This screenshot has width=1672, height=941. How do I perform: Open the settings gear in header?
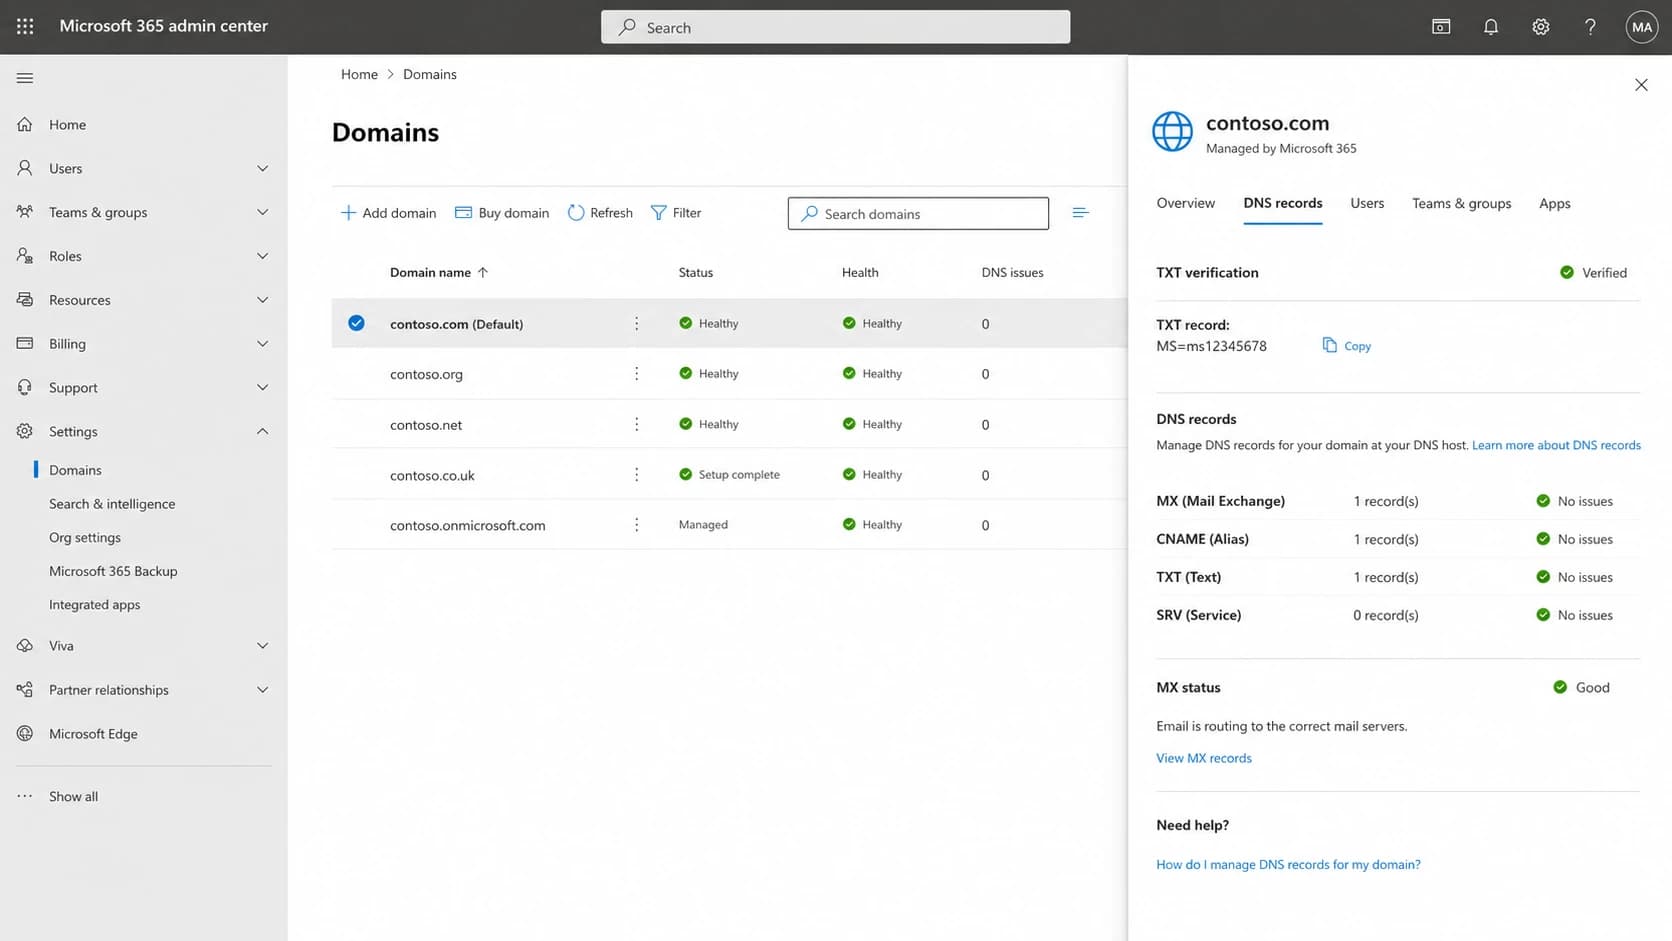tap(1541, 27)
